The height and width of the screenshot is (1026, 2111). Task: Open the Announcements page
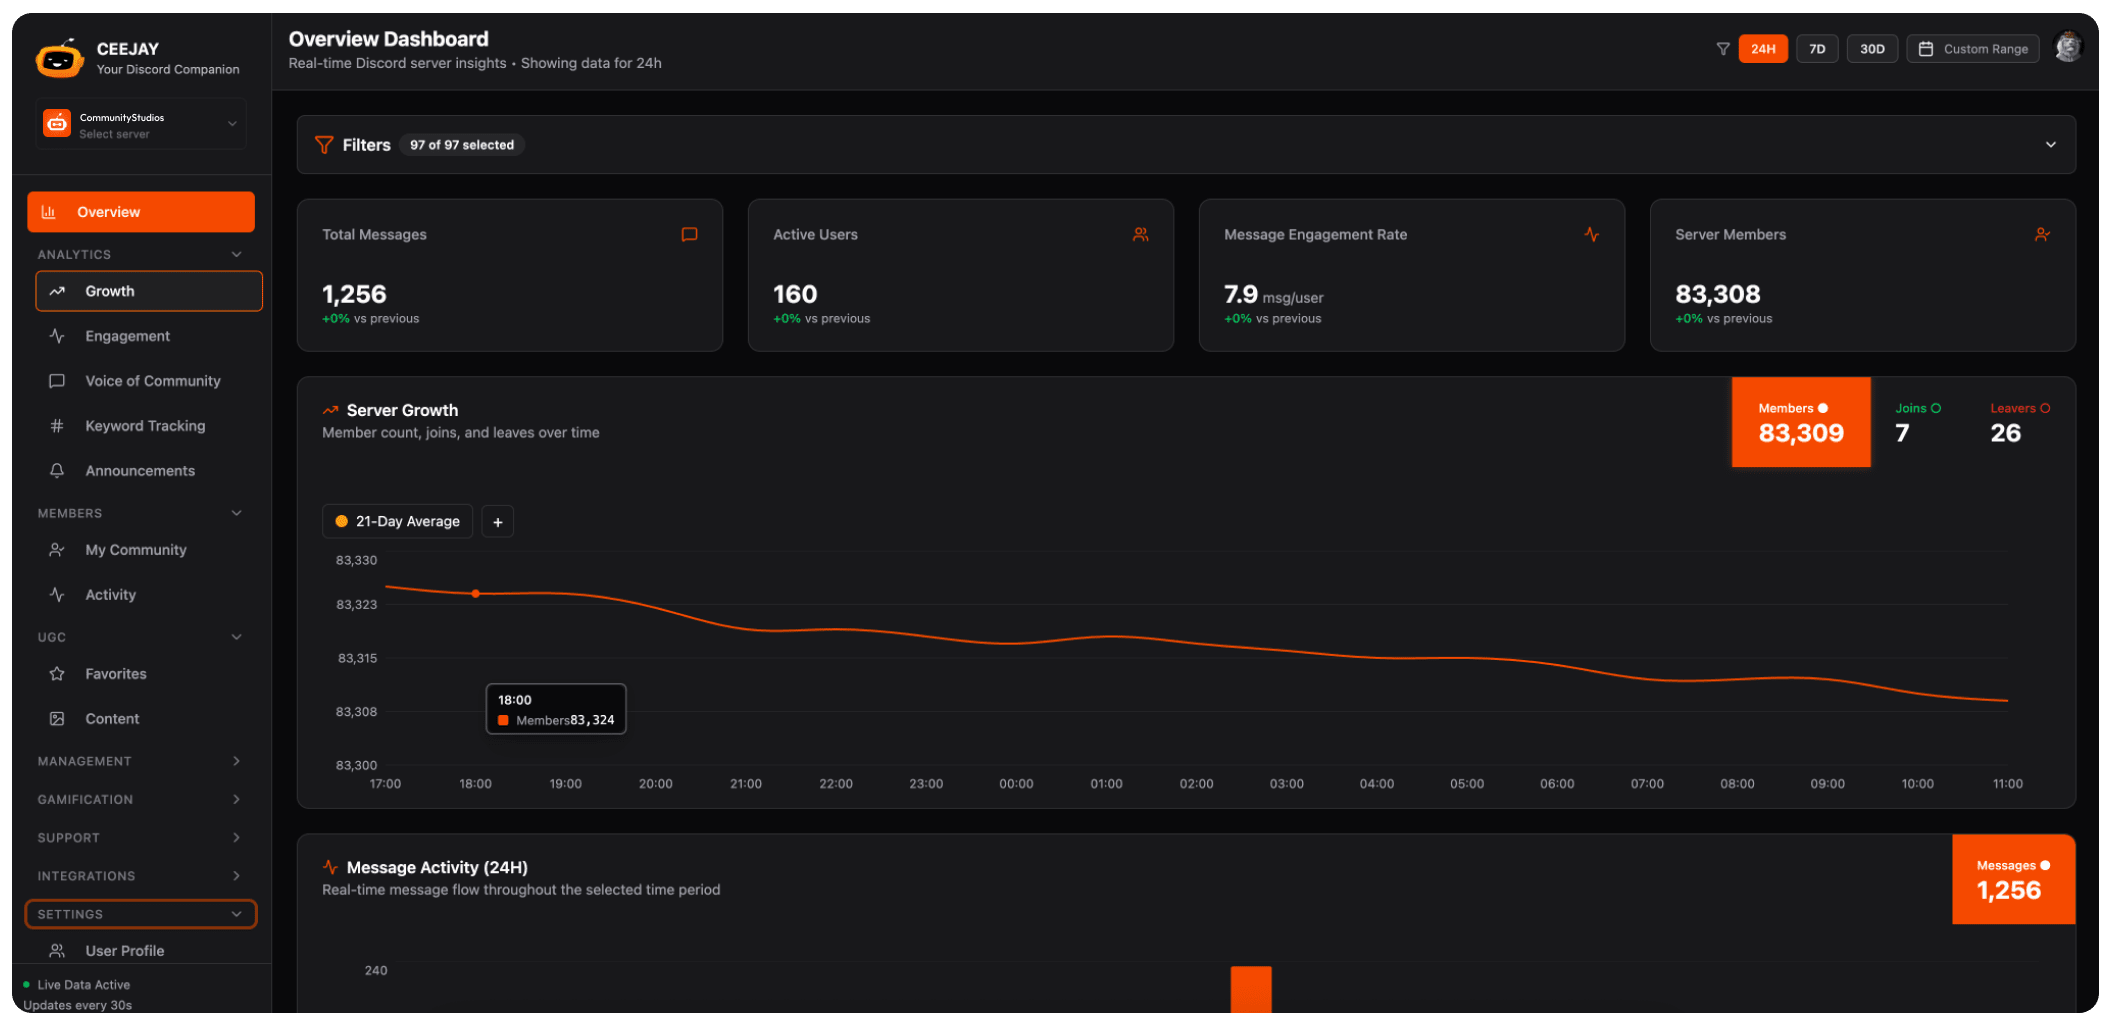point(149,471)
